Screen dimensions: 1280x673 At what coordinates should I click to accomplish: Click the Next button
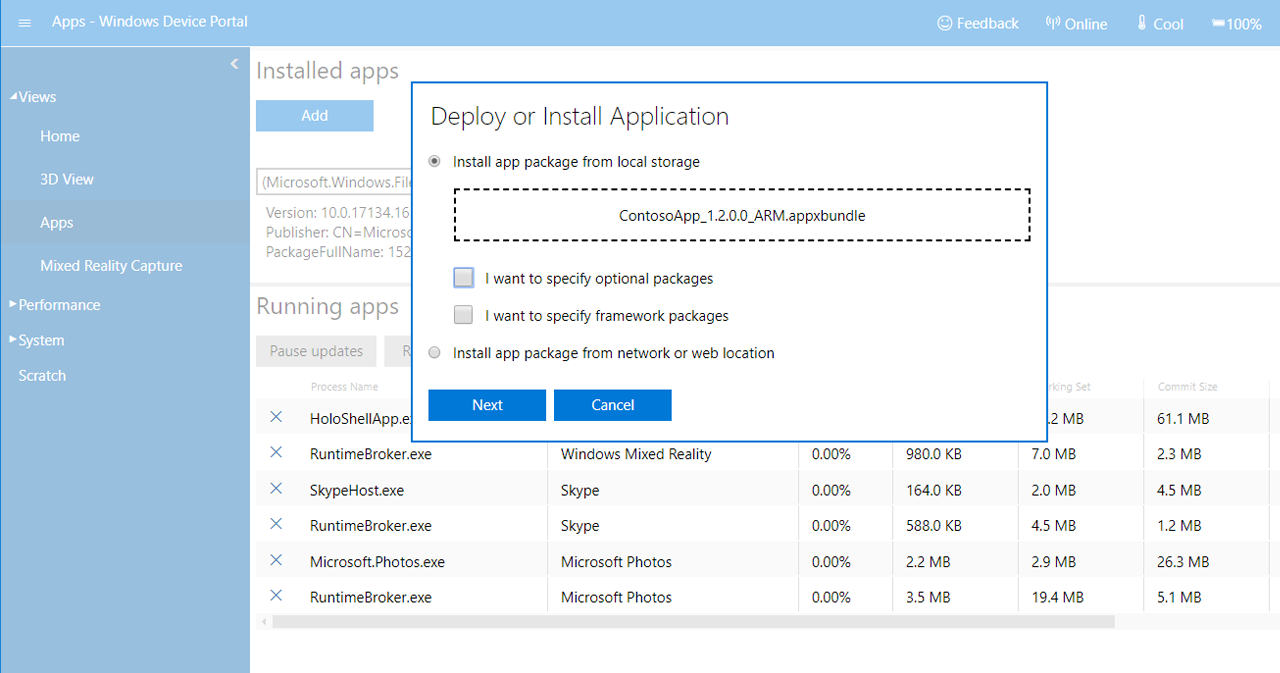[487, 405]
